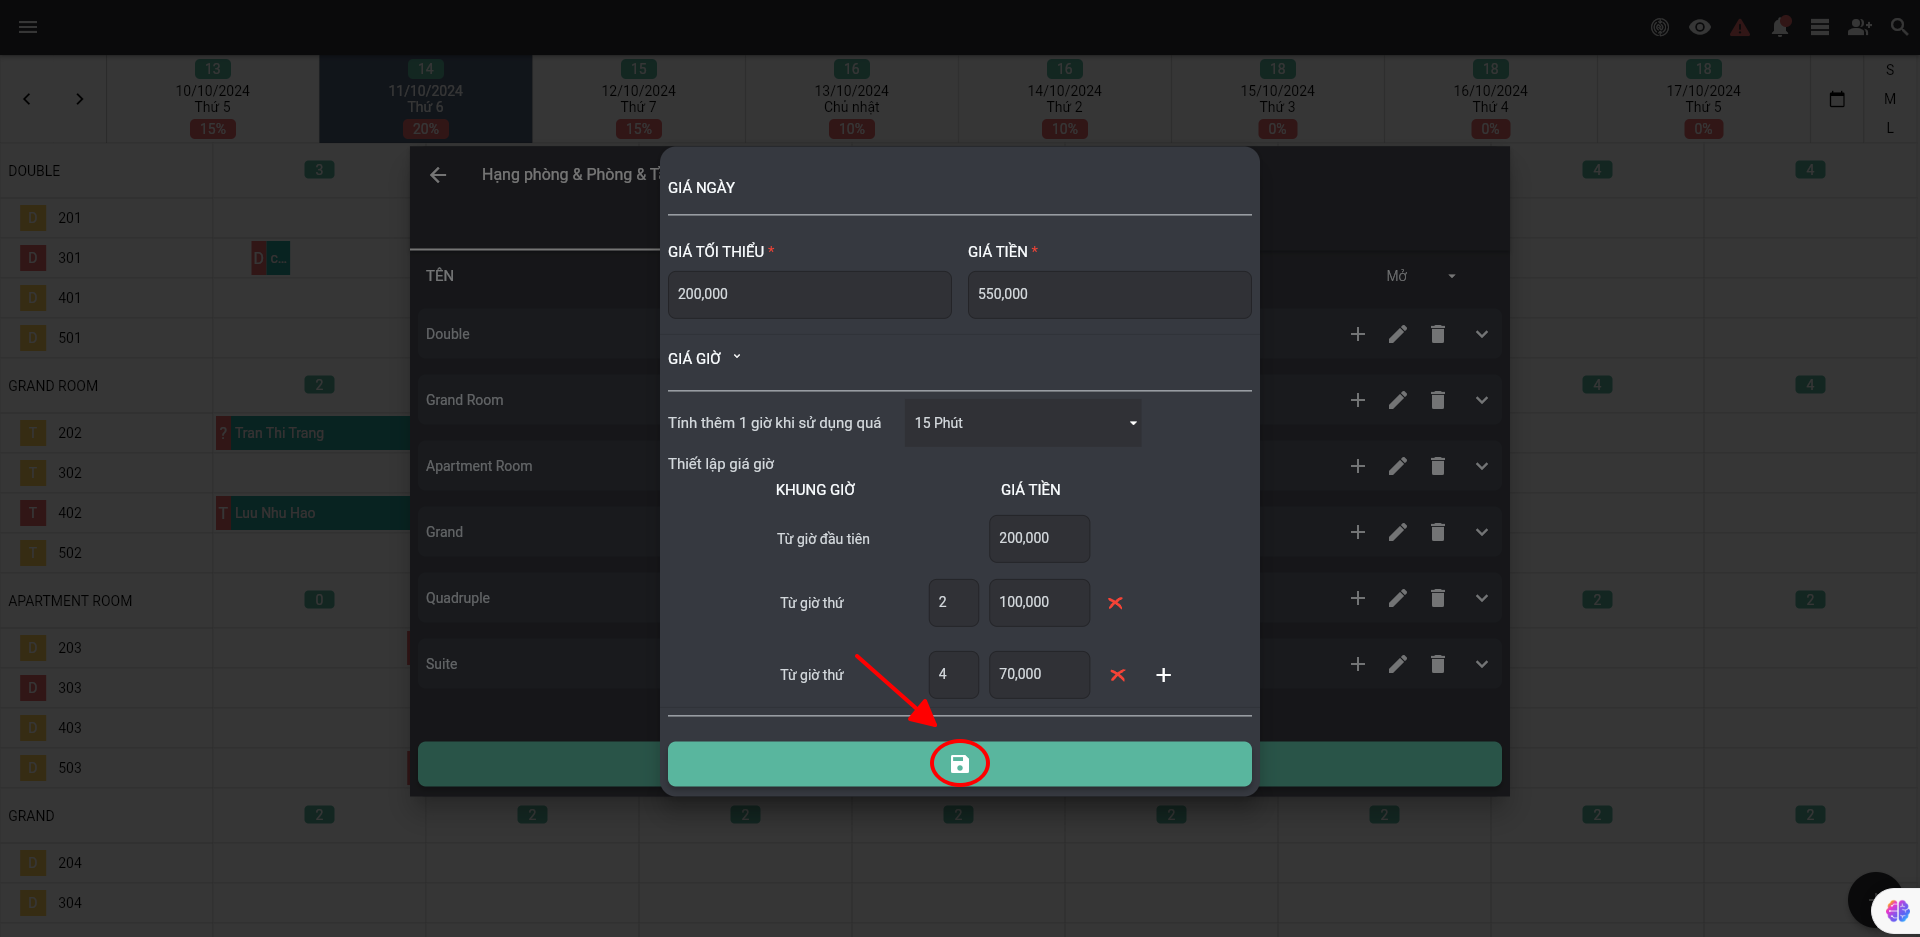Edit the hourly price field 100,000
This screenshot has width=1920, height=937.
(1039, 603)
